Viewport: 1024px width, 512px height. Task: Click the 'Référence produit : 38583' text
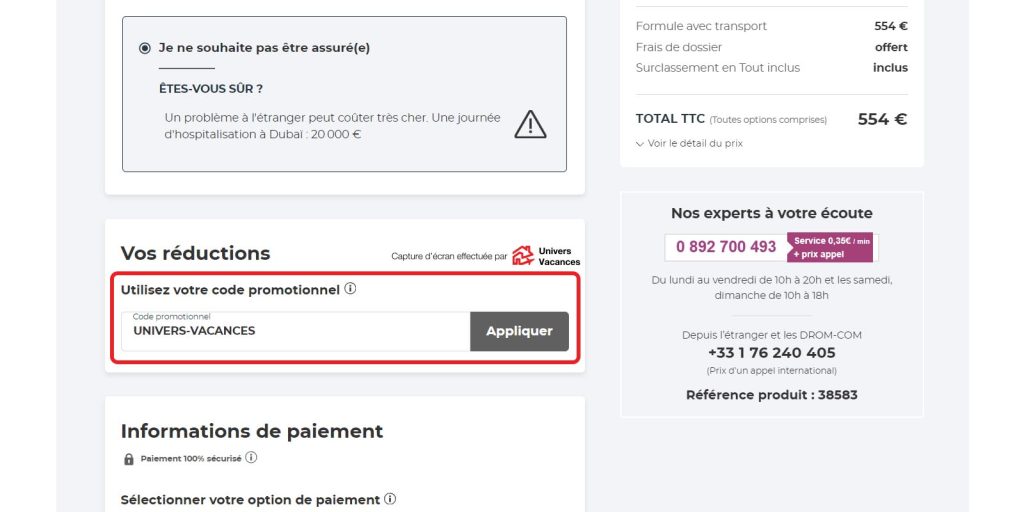click(771, 395)
